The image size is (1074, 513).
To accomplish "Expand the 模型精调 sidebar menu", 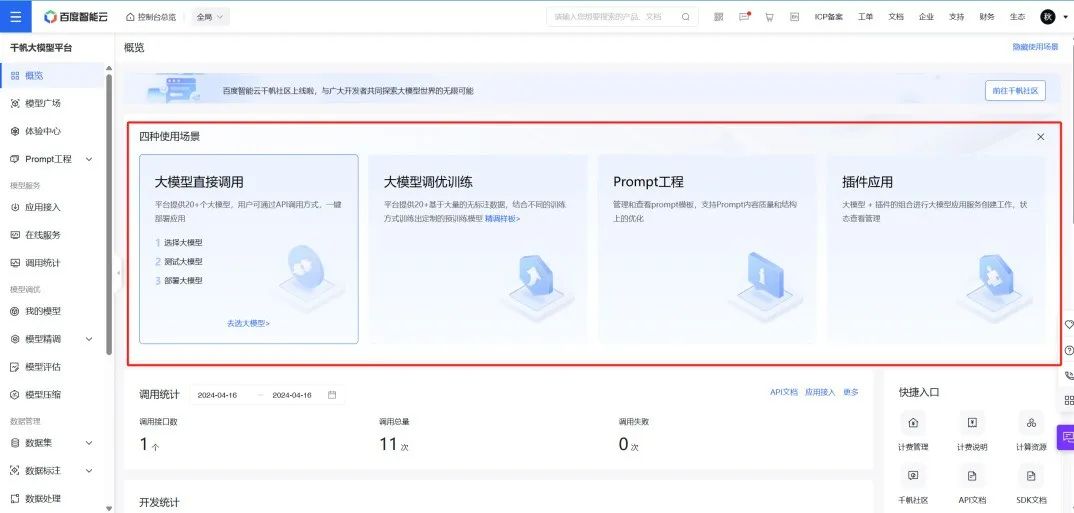I will (89, 339).
